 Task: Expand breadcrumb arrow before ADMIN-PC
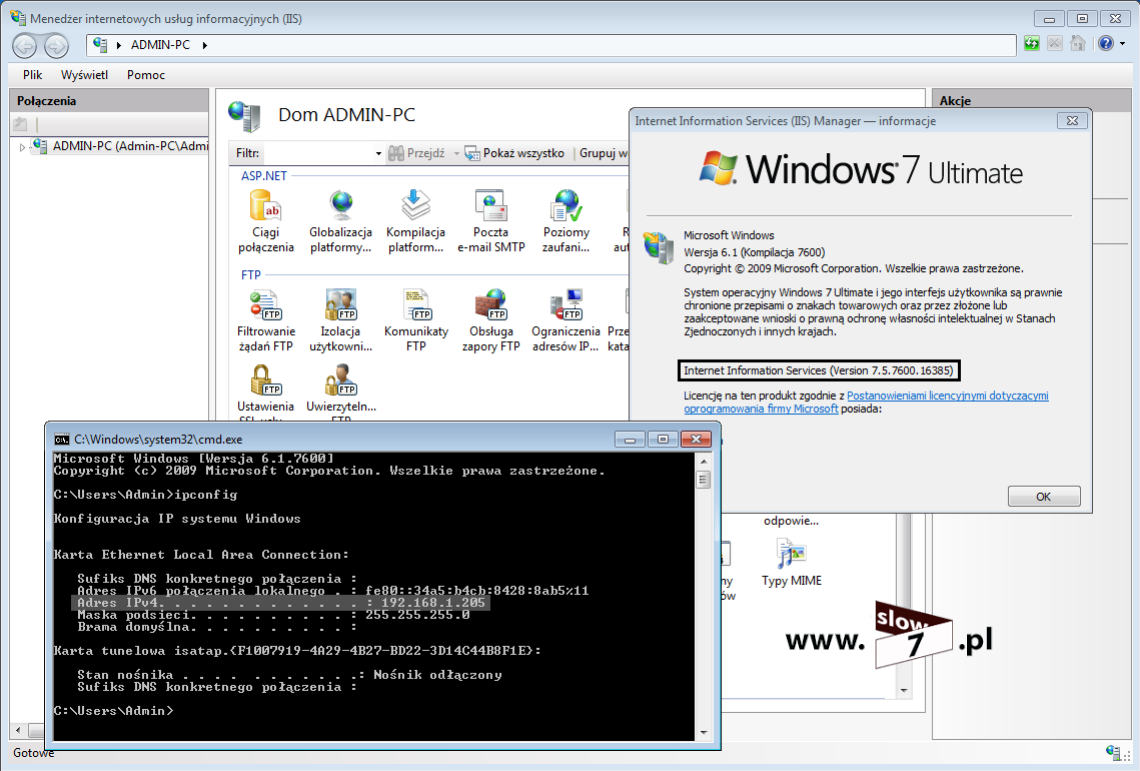(x=119, y=45)
